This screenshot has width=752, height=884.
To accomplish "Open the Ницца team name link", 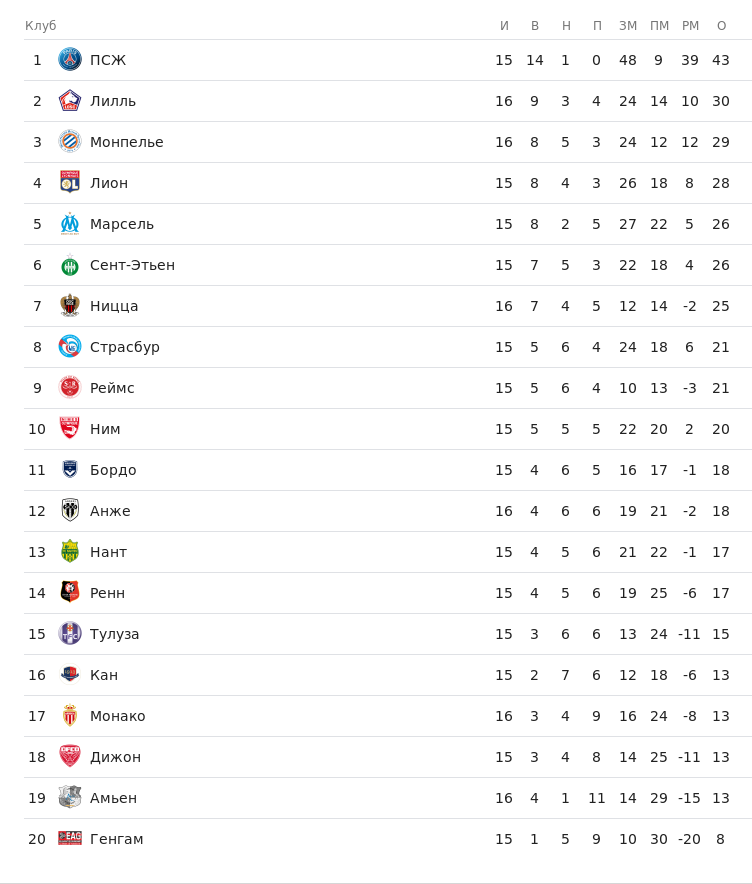I will tap(114, 306).
